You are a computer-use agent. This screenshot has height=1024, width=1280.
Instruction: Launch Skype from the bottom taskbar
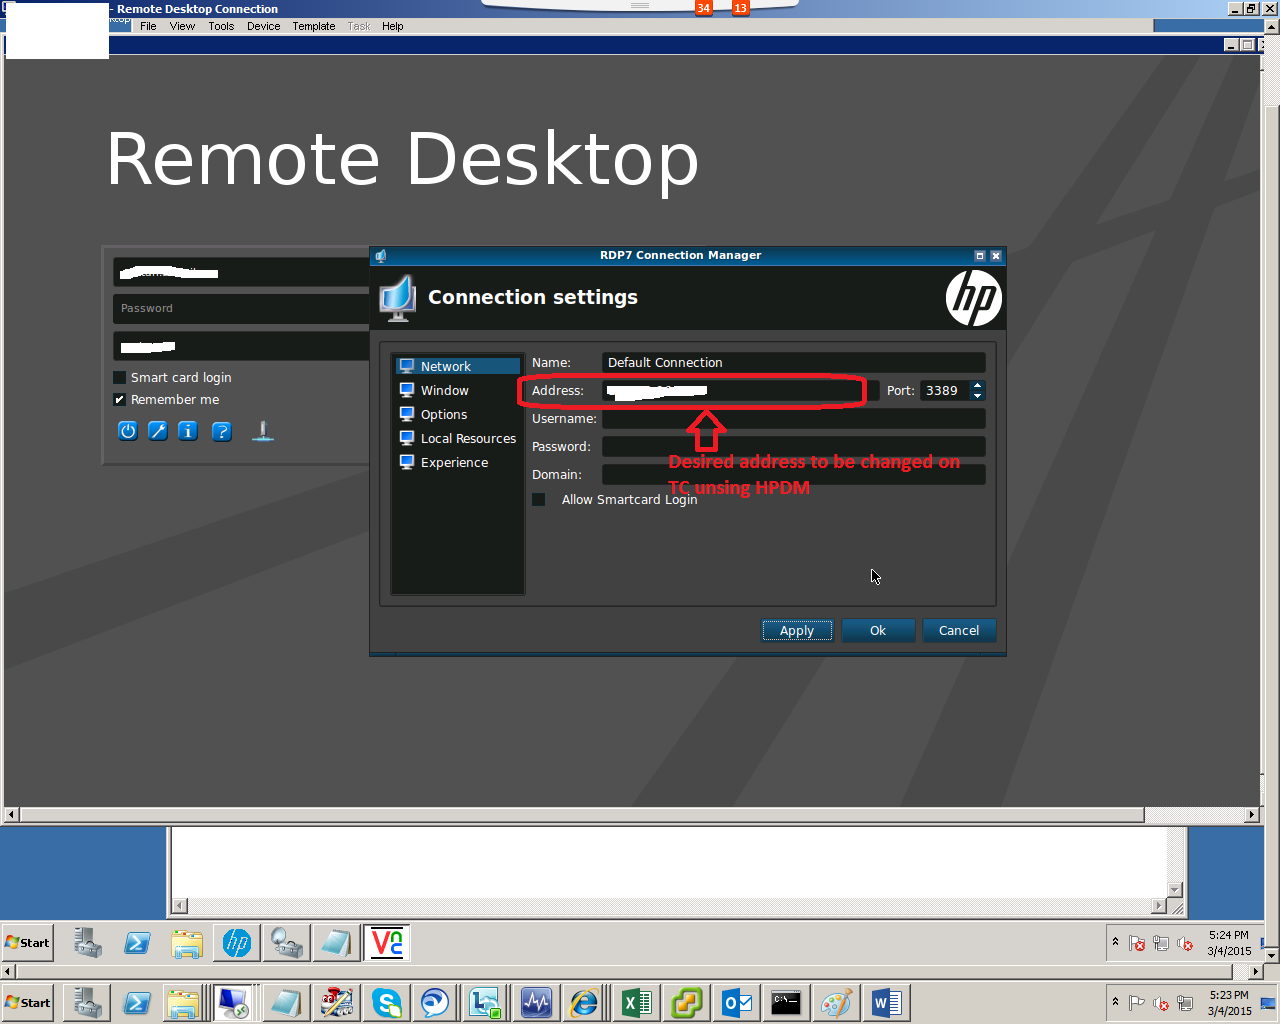(387, 1002)
